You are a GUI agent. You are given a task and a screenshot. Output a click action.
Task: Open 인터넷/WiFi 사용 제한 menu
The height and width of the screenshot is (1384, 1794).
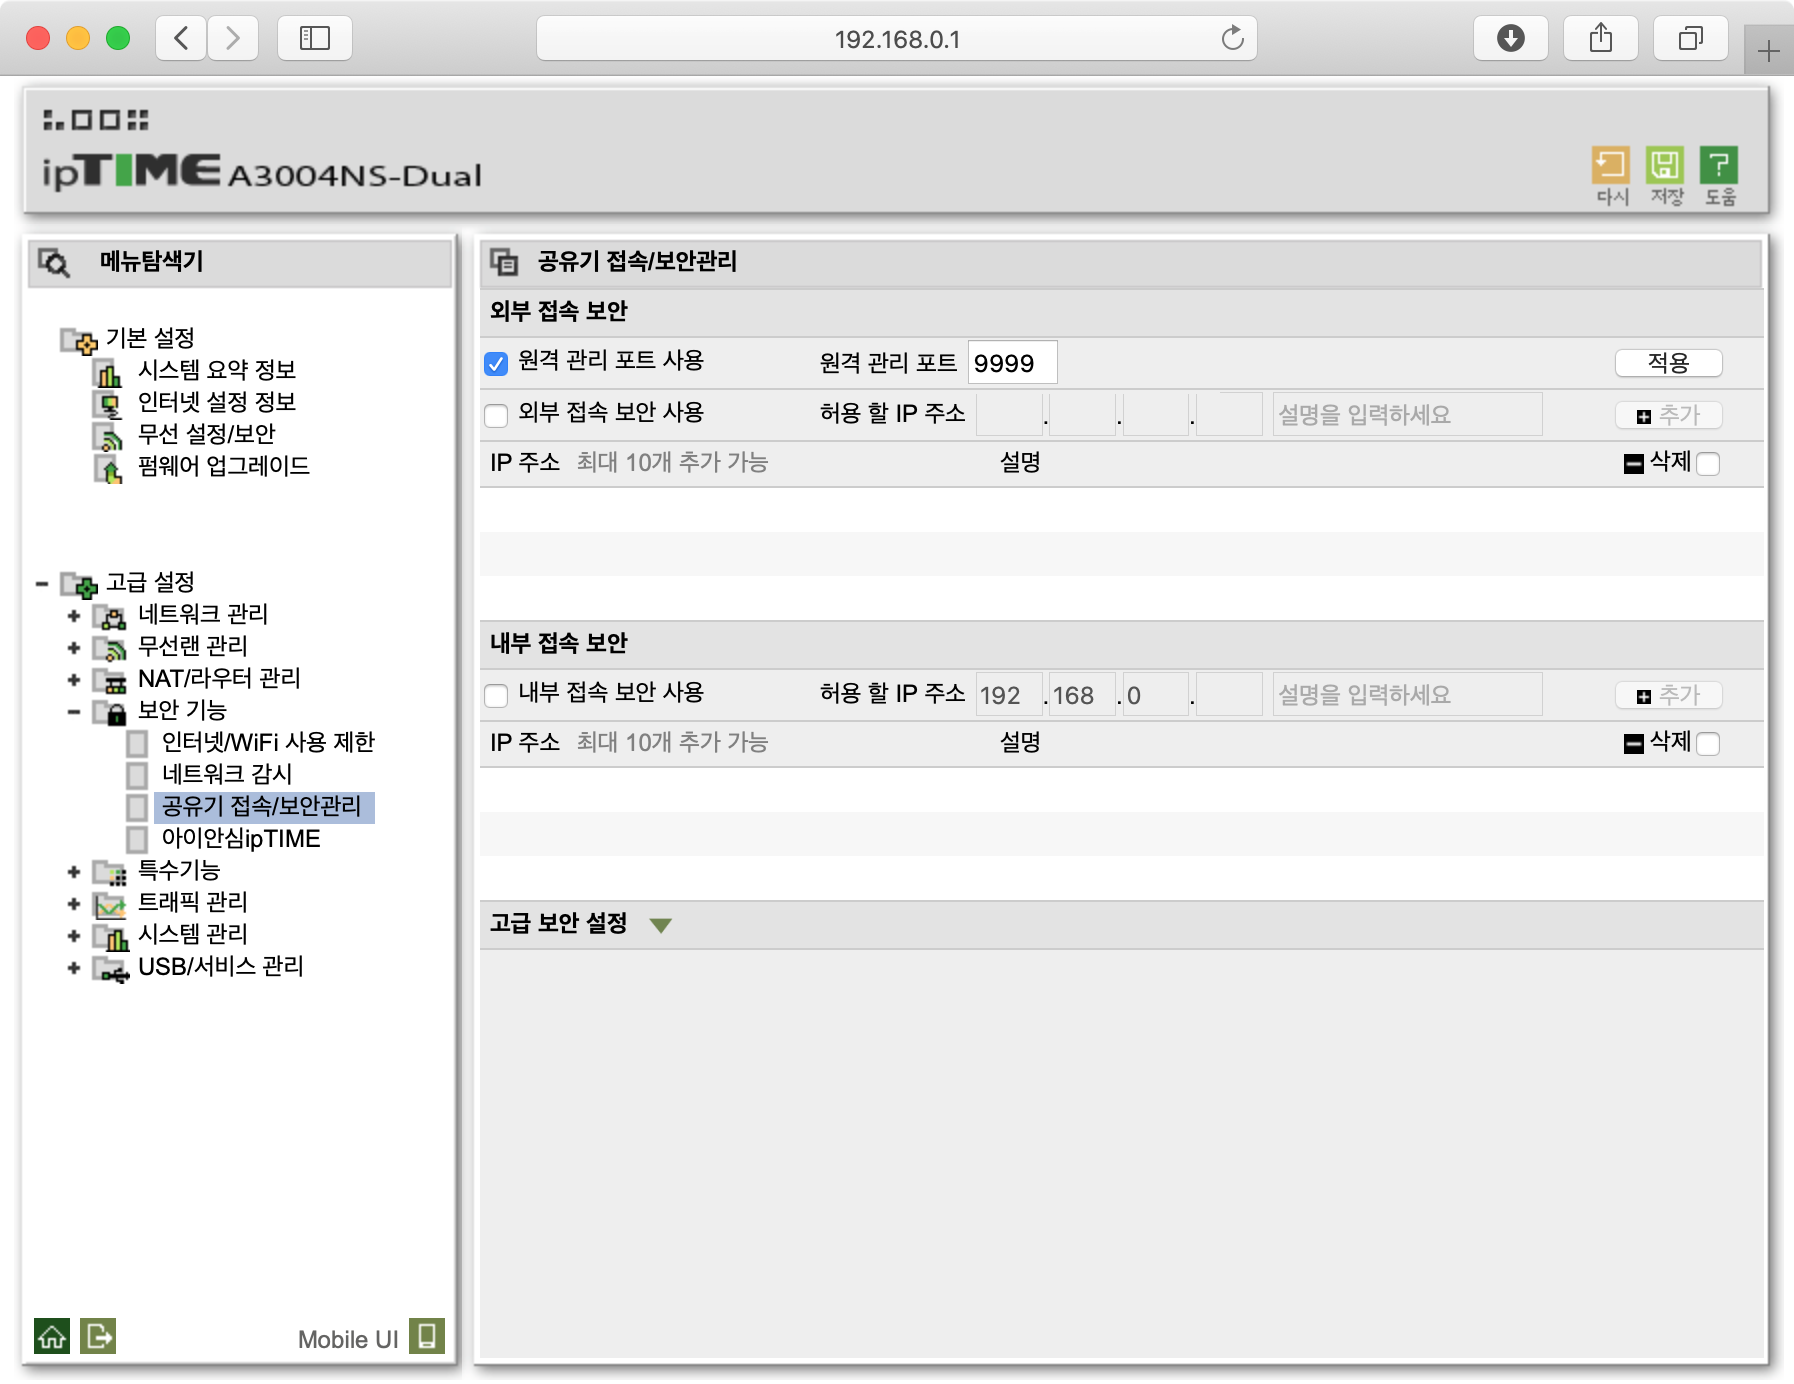[268, 742]
